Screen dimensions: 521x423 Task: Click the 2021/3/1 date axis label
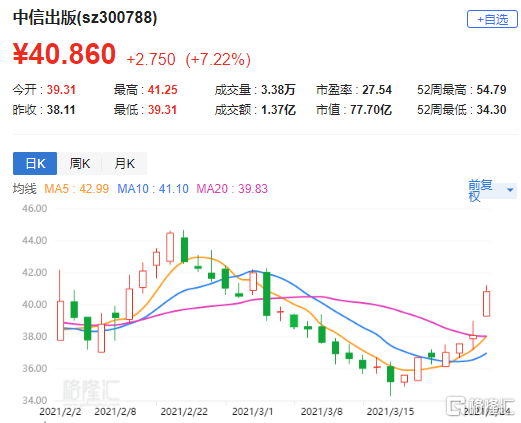click(253, 412)
